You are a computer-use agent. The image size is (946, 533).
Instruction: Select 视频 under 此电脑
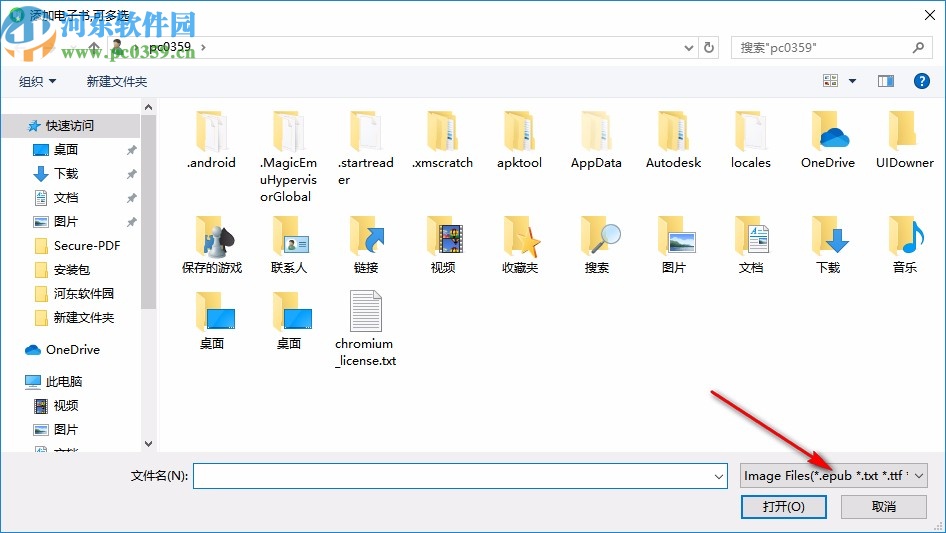pos(66,406)
